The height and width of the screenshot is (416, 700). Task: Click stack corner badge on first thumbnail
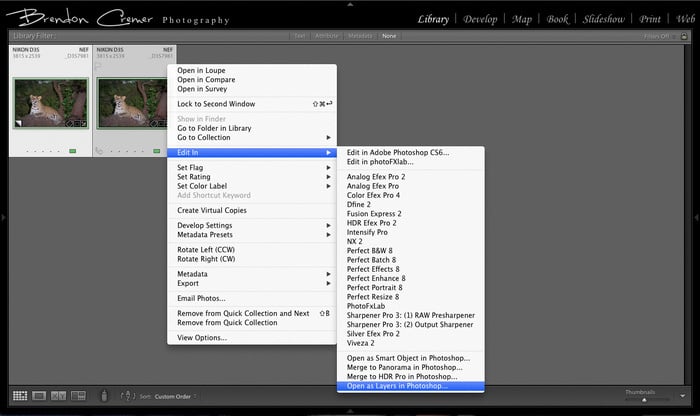(18, 123)
